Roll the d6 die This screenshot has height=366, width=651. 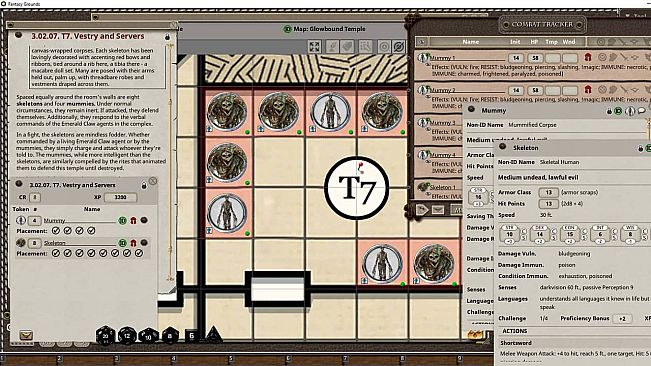click(191, 335)
